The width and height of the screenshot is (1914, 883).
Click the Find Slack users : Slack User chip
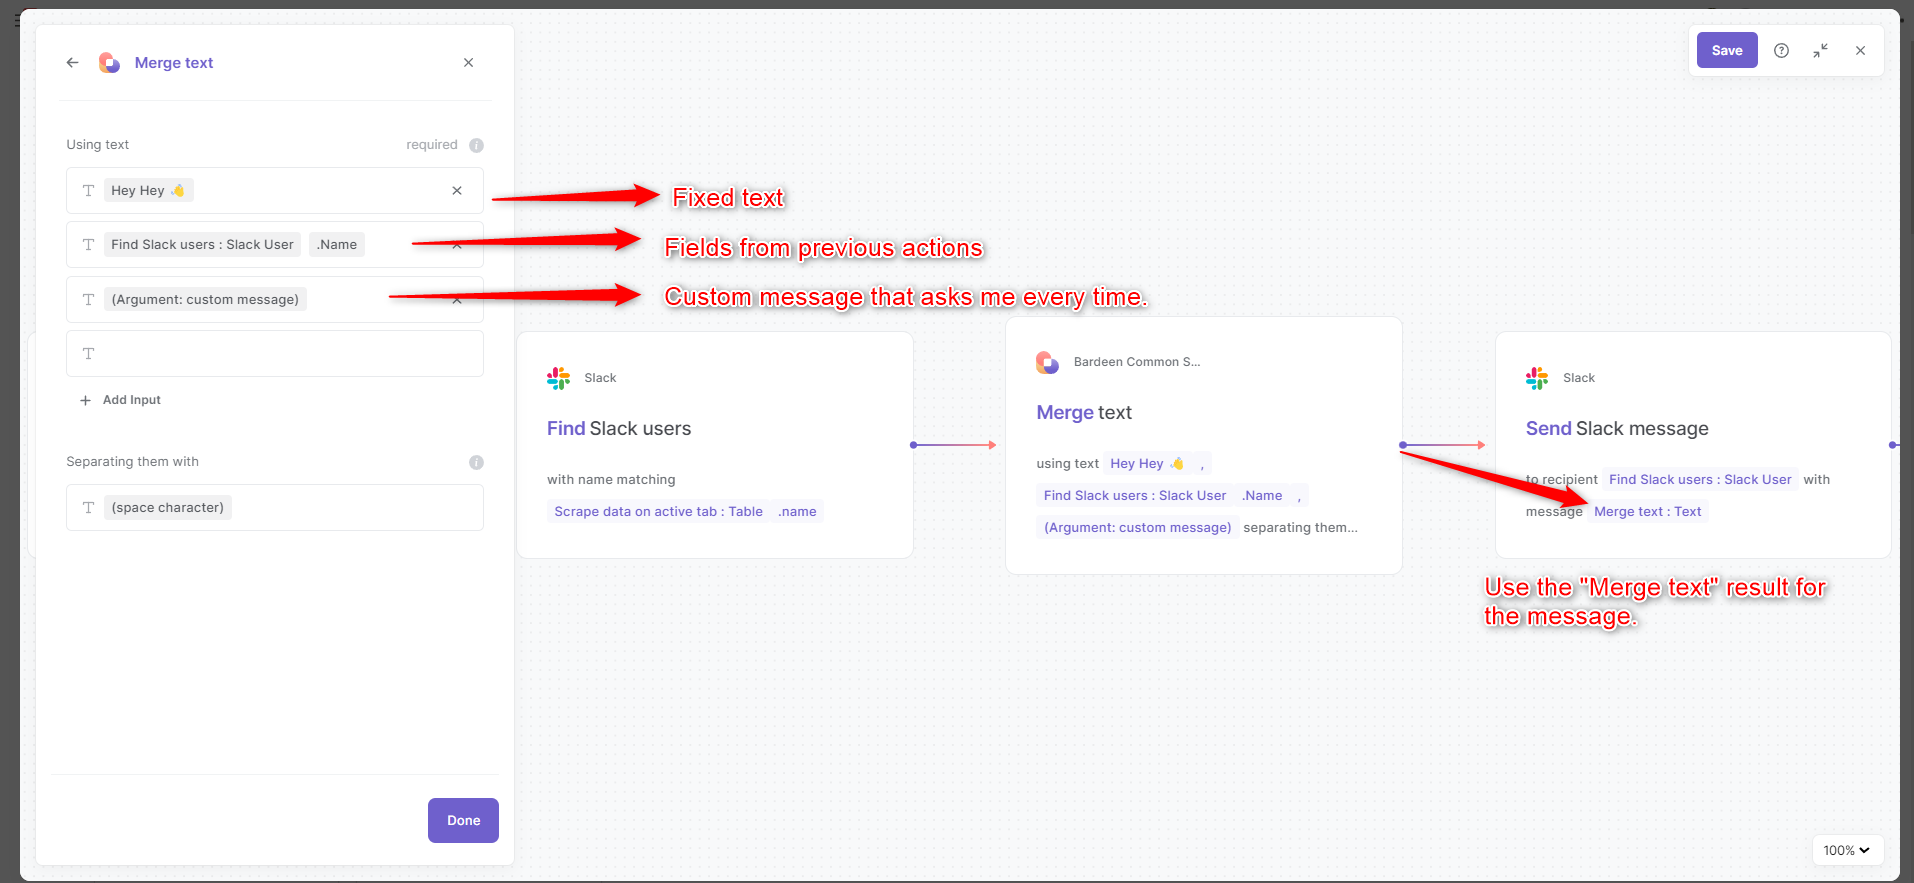pyautogui.click(x=202, y=244)
